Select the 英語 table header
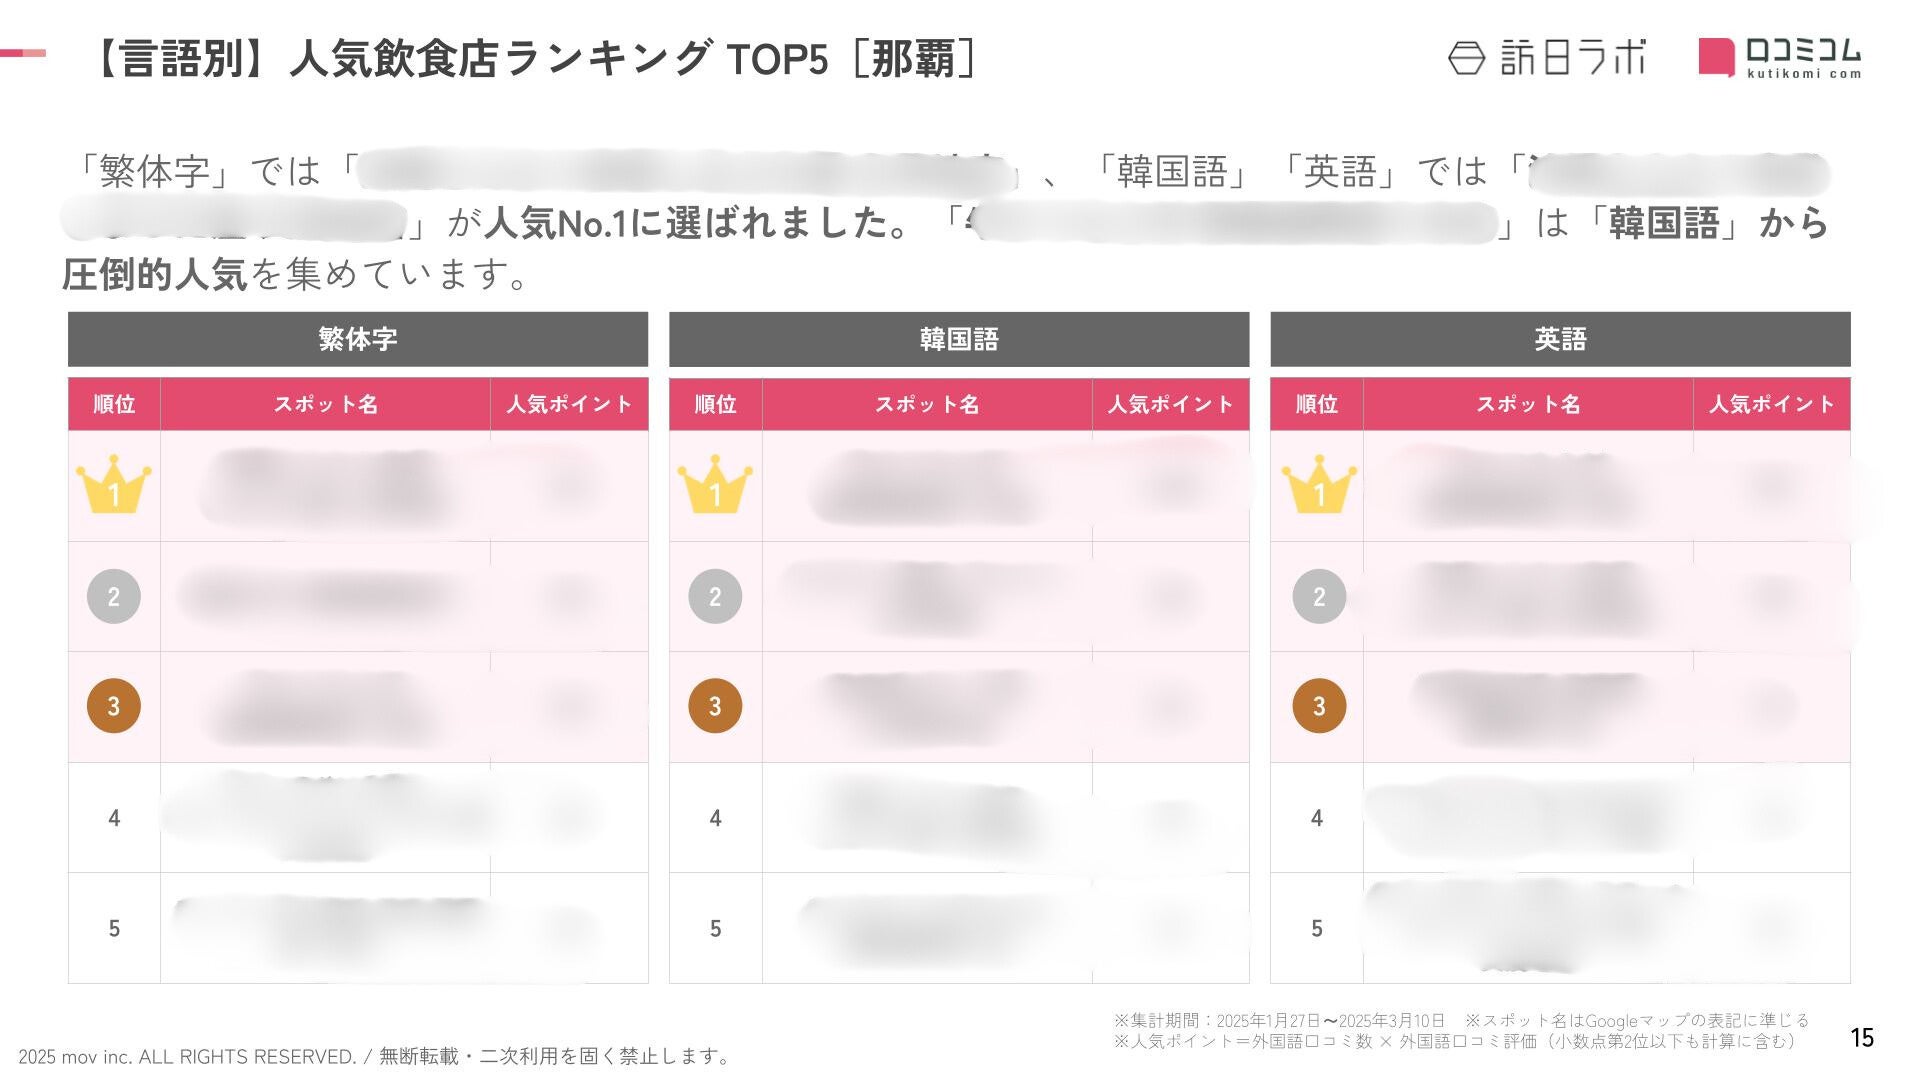This screenshot has width=1919, height=1080. [1560, 339]
